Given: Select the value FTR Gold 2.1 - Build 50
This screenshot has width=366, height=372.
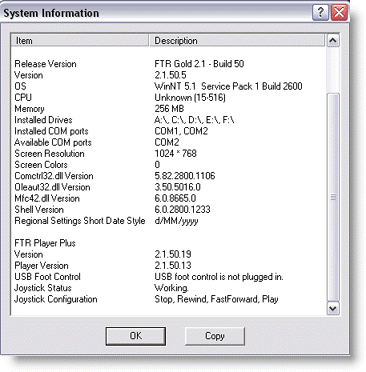Looking at the screenshot, I should click(x=199, y=64).
